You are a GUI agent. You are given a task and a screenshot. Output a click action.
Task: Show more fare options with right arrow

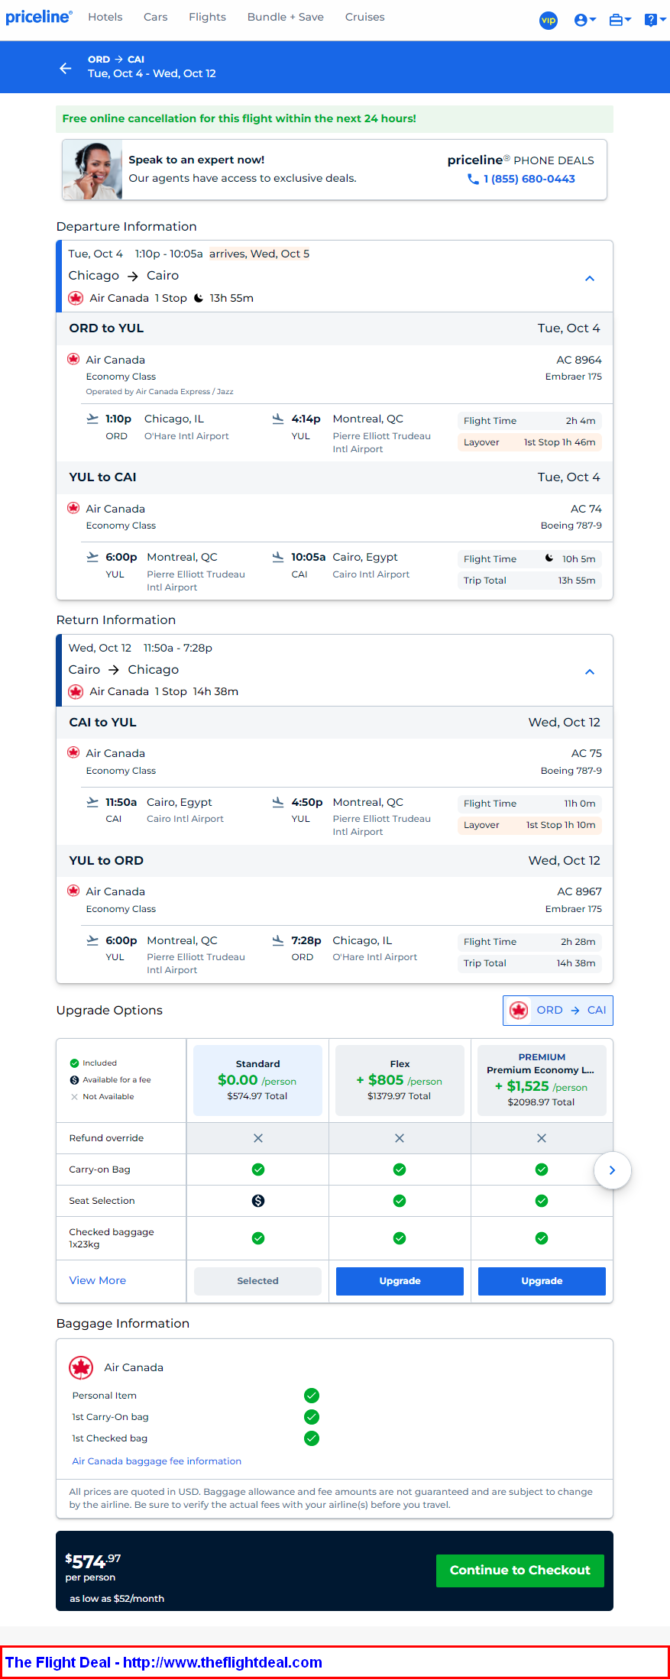612,1170
